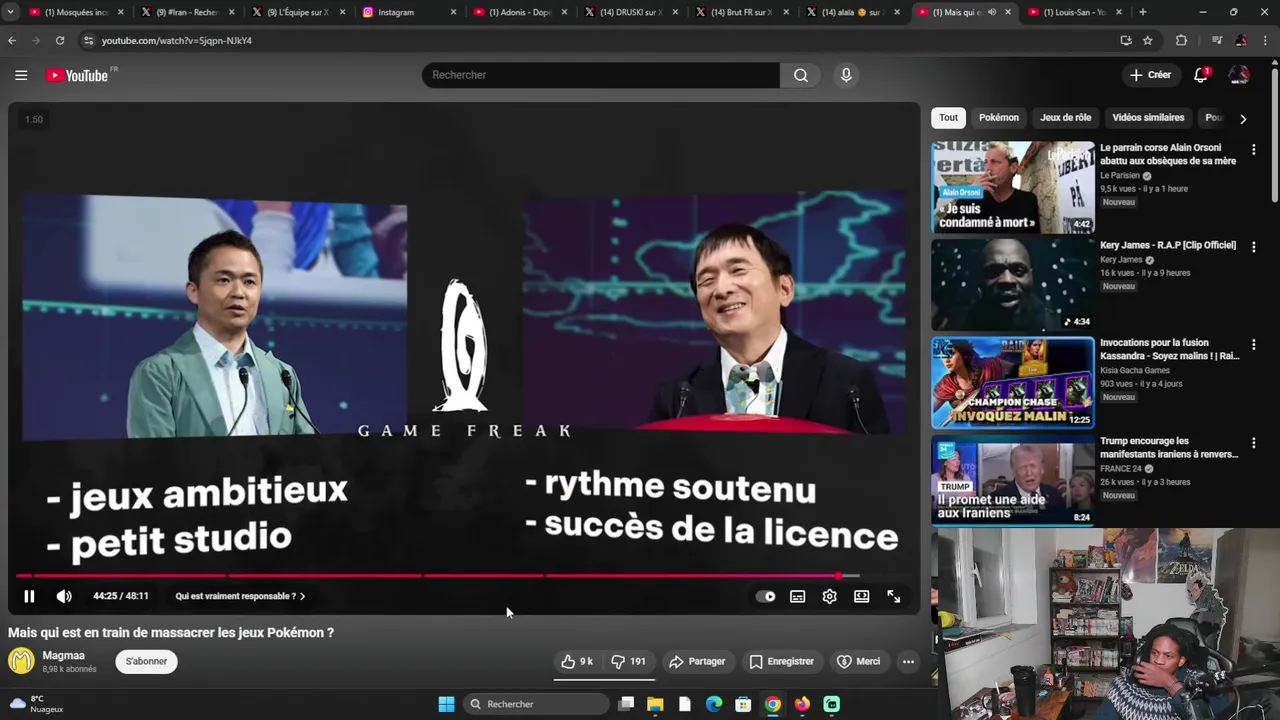Open the Invocations Kassandra video thumbnail
1280x720 pixels.
[x=1013, y=383]
